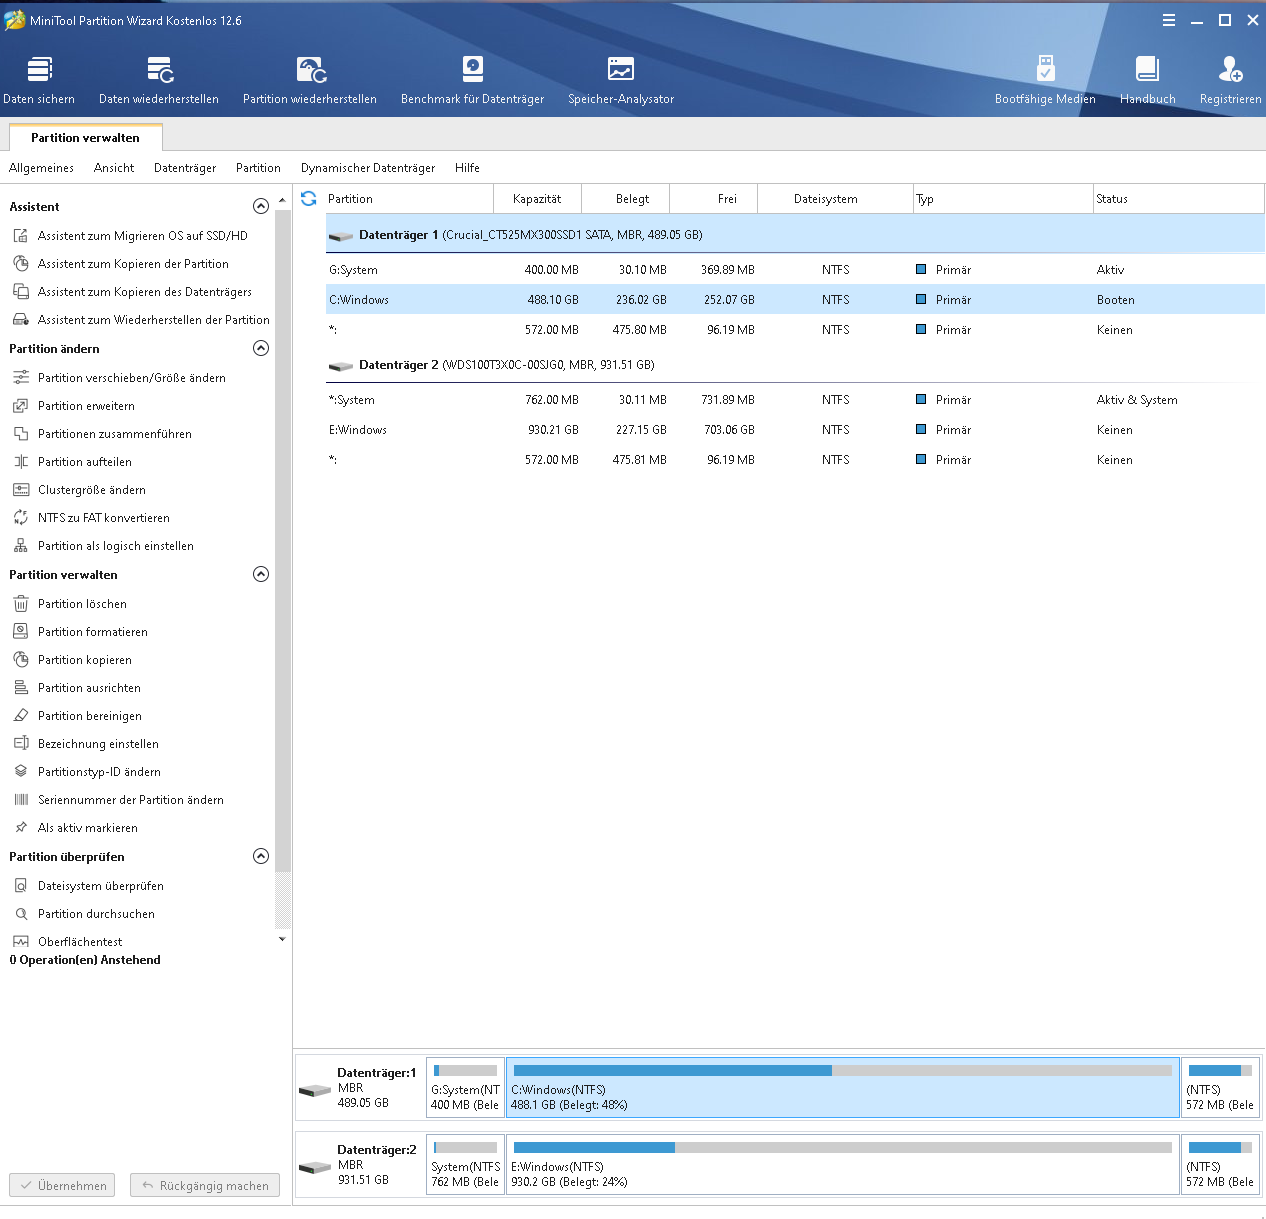Open Partition wiederherstellen tool
Image resolution: width=1266 pixels, height=1219 pixels.
pyautogui.click(x=310, y=80)
